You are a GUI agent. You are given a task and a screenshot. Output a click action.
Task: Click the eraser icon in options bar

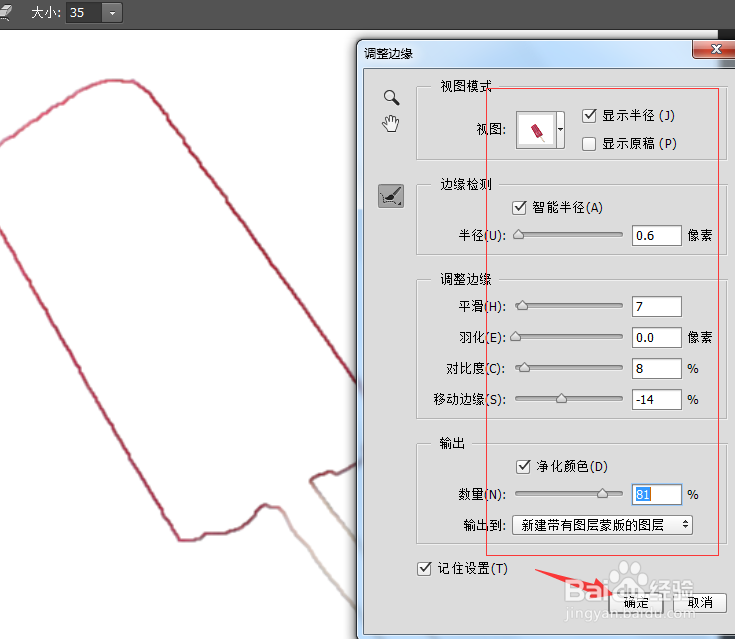click(x=6, y=12)
